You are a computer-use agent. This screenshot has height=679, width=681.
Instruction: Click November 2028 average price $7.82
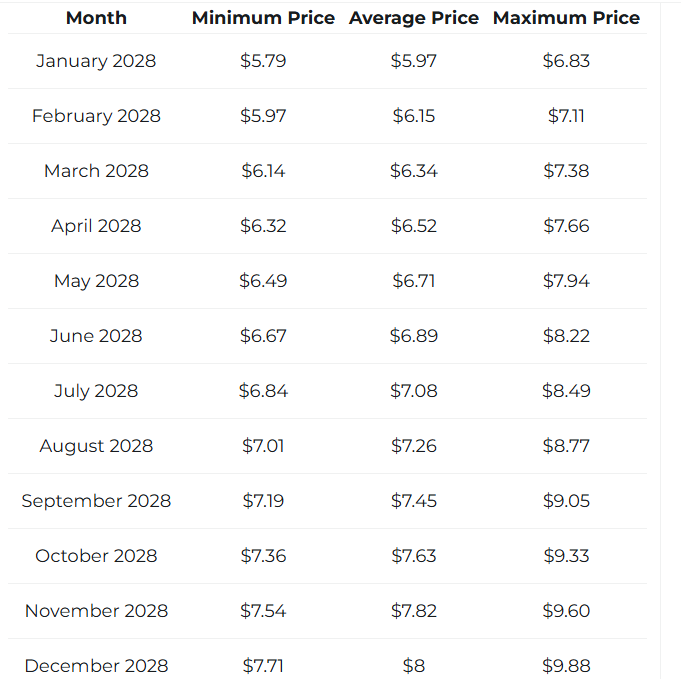click(413, 611)
